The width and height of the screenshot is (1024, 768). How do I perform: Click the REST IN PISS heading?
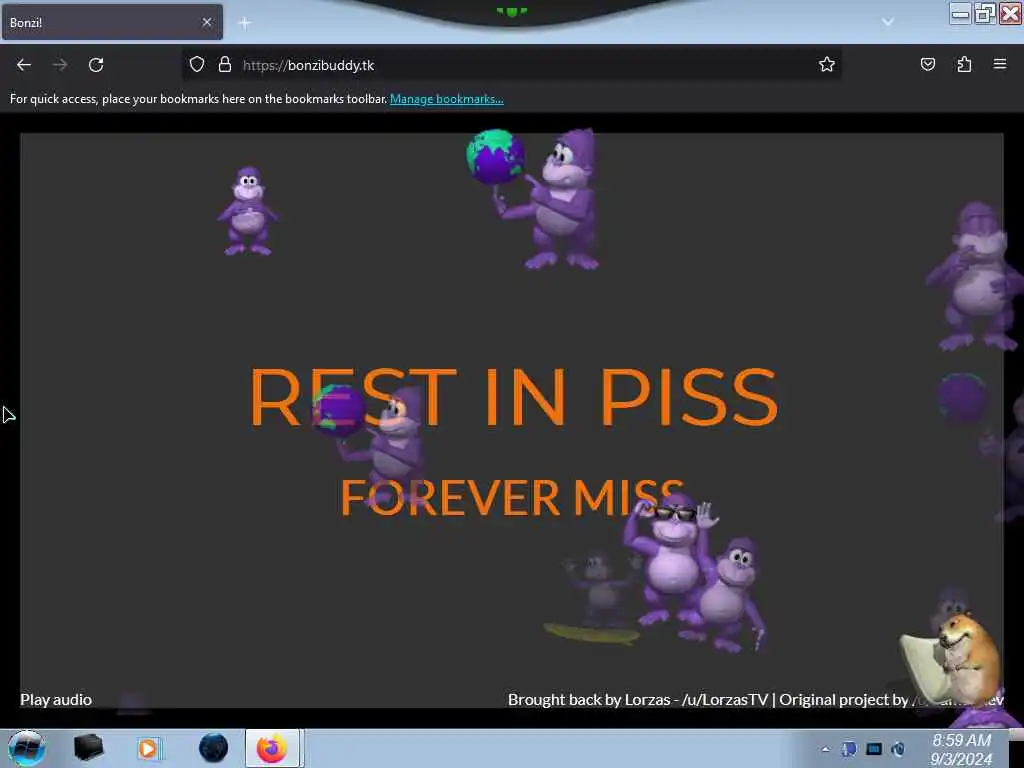tap(514, 397)
